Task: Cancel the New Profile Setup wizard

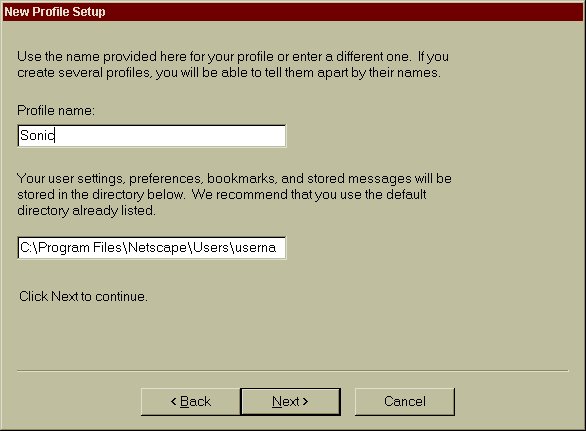Action: [x=405, y=401]
